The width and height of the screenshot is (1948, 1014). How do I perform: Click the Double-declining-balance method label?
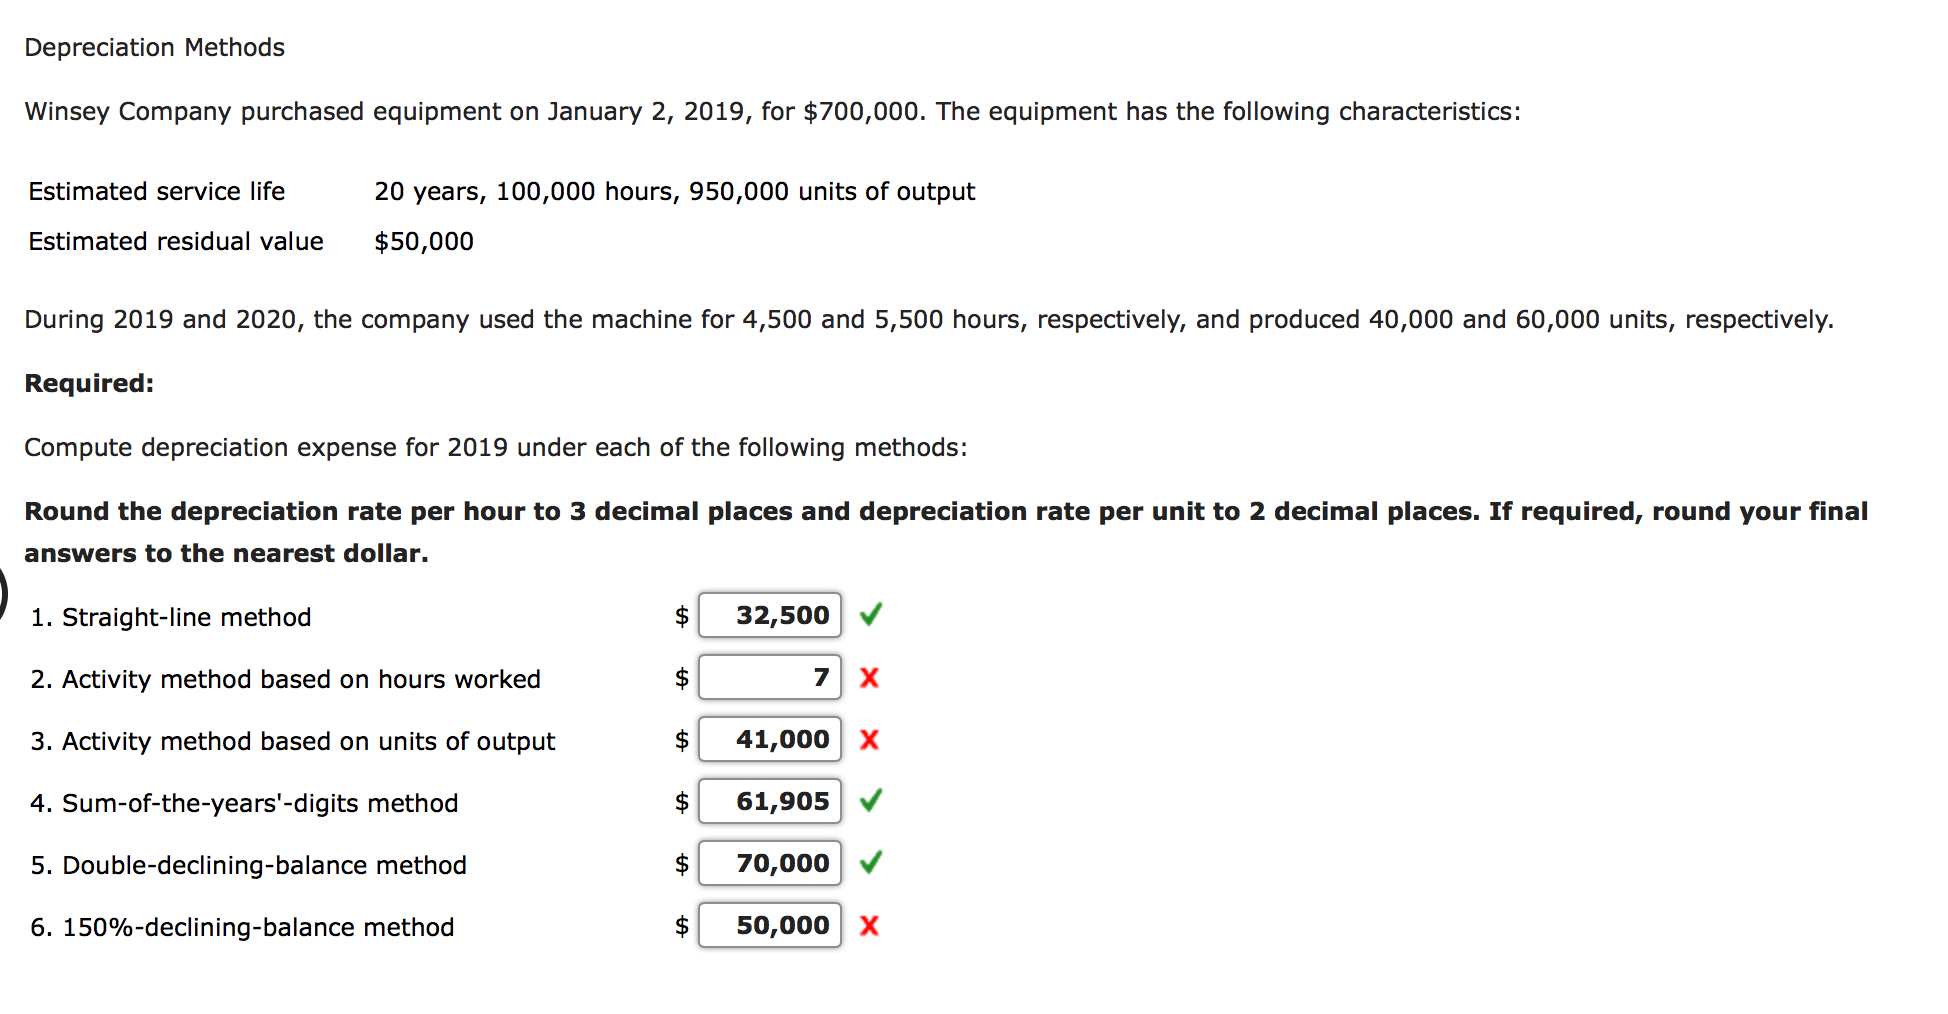[x=248, y=865]
